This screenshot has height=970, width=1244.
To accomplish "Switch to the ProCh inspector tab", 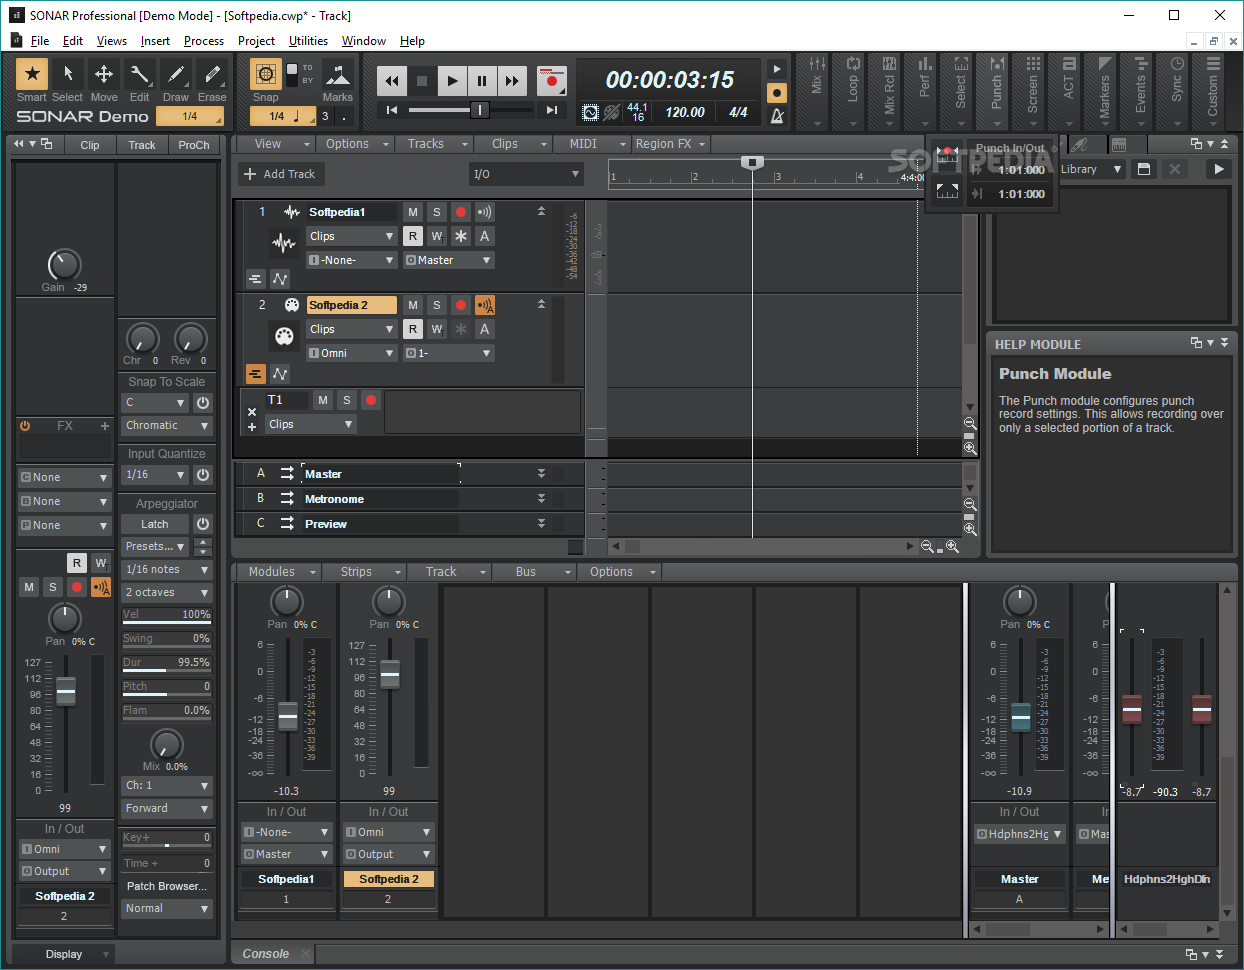I will pyautogui.click(x=194, y=145).
